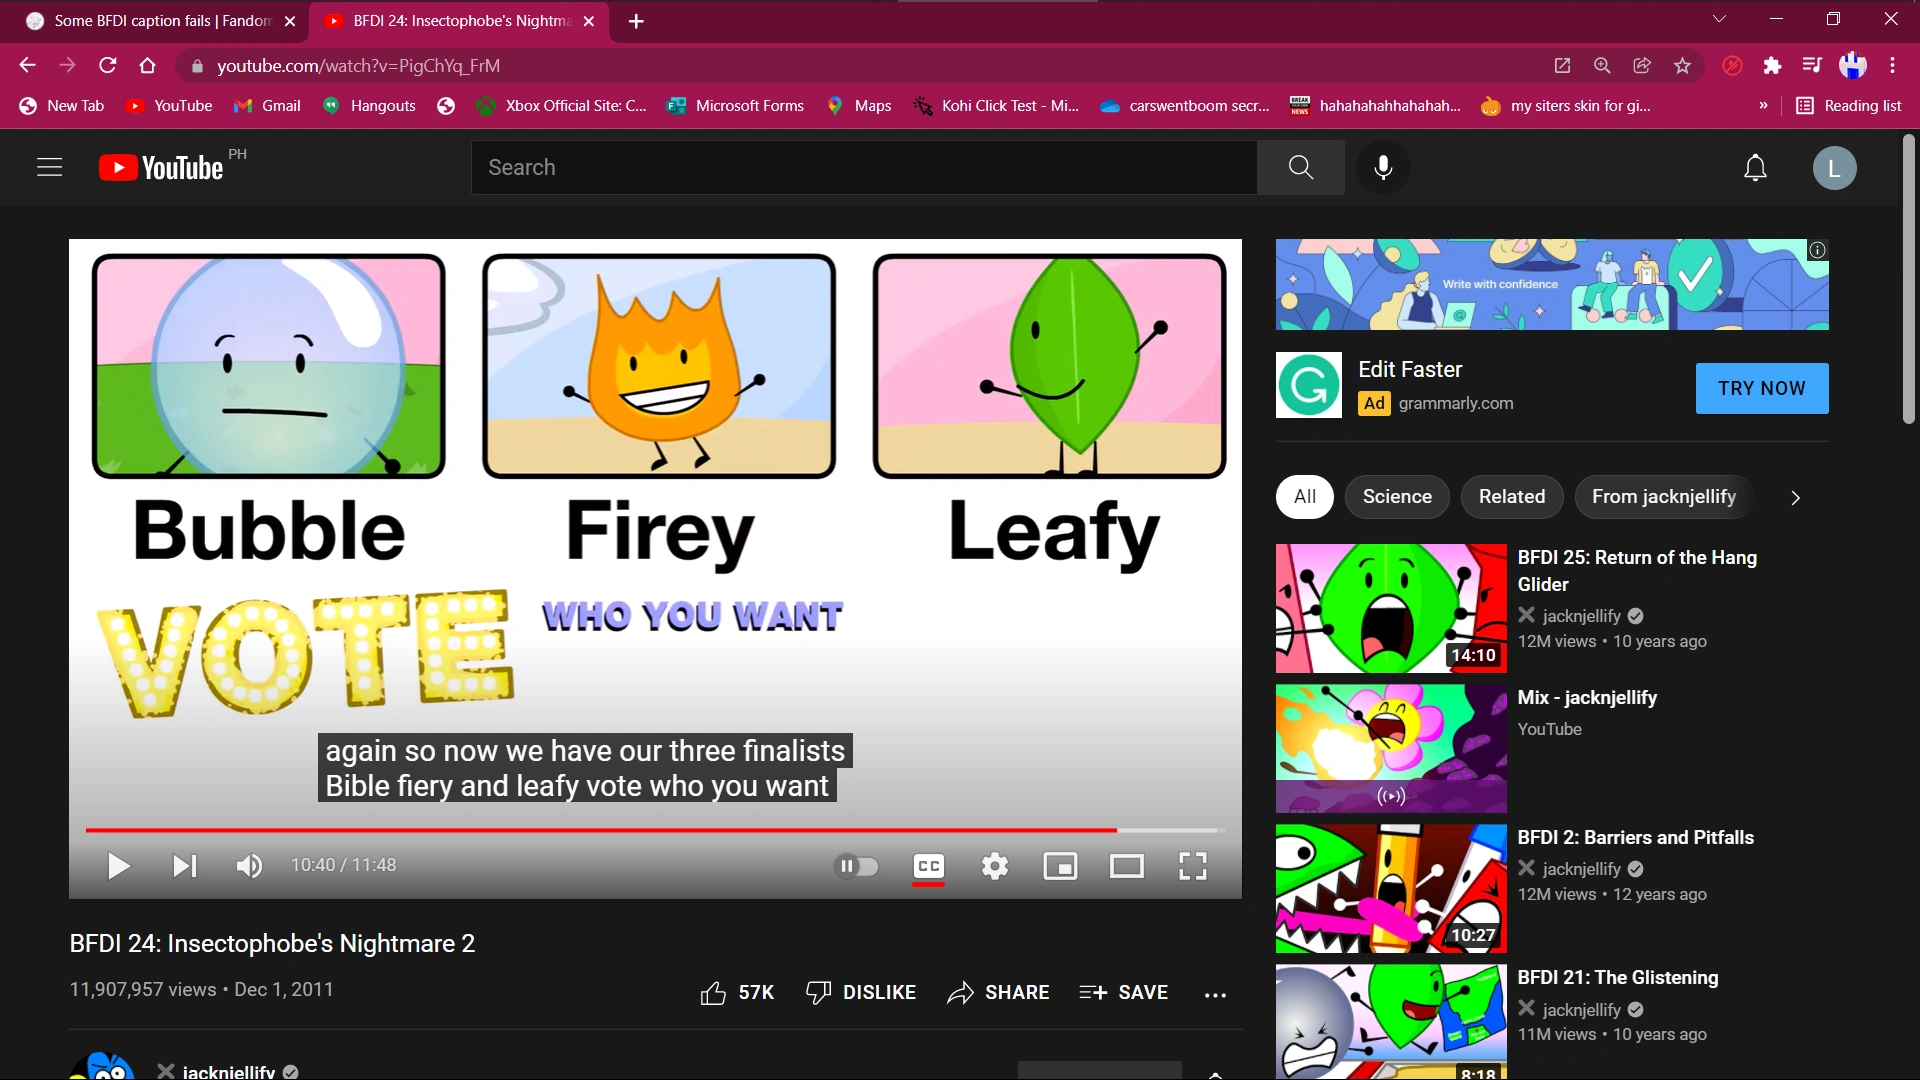Activate miniplayer mode
Viewport: 1920px width, 1080px height.
tap(1061, 866)
